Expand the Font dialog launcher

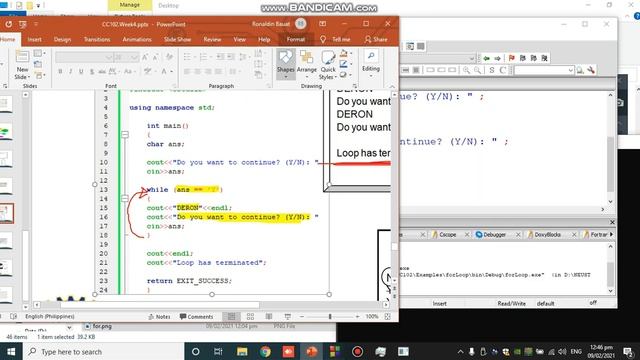click(x=174, y=86)
